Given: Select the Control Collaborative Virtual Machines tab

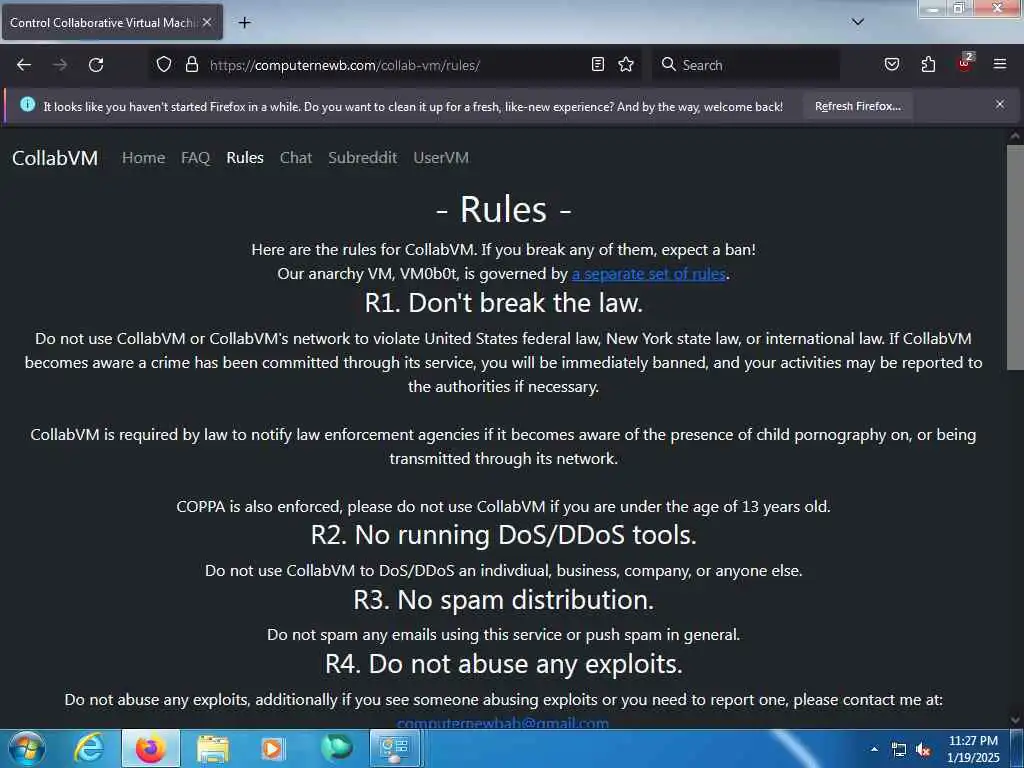Looking at the screenshot, I should coord(112,22).
